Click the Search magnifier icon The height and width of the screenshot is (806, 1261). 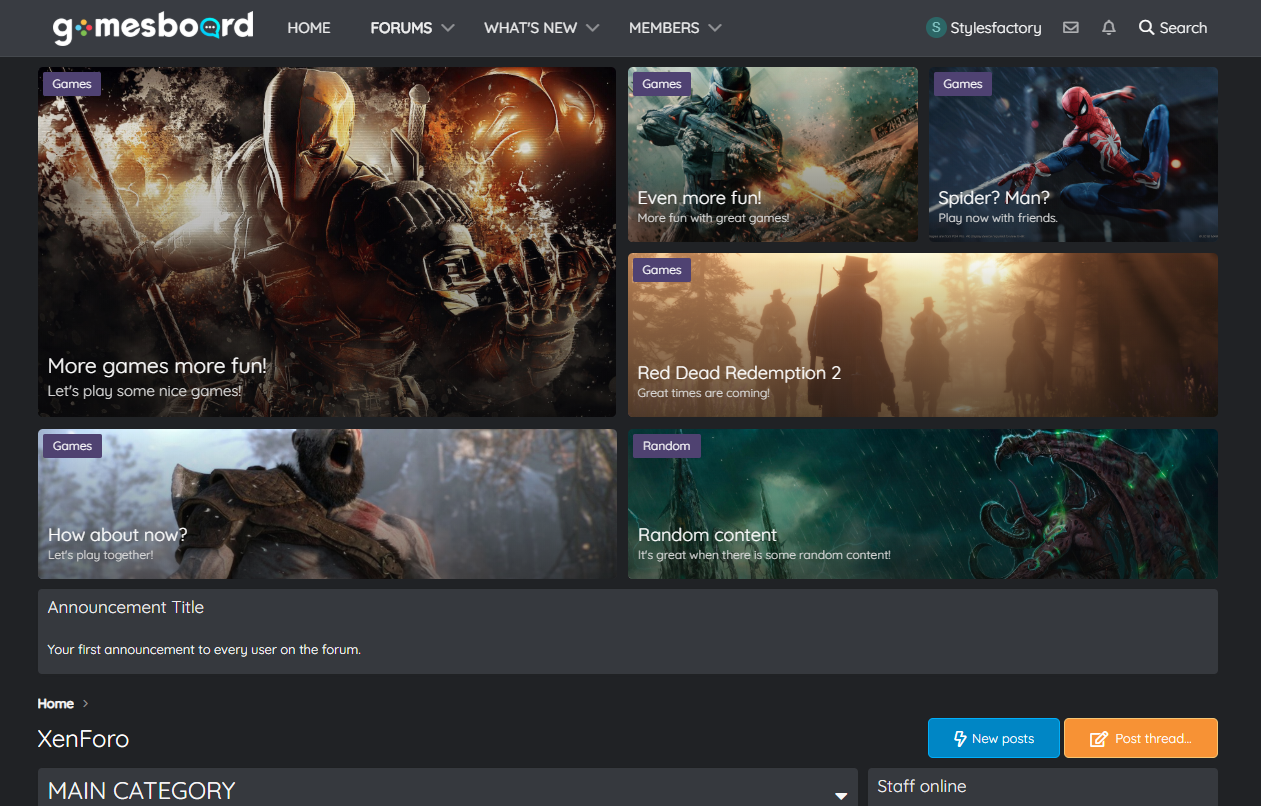tap(1147, 28)
